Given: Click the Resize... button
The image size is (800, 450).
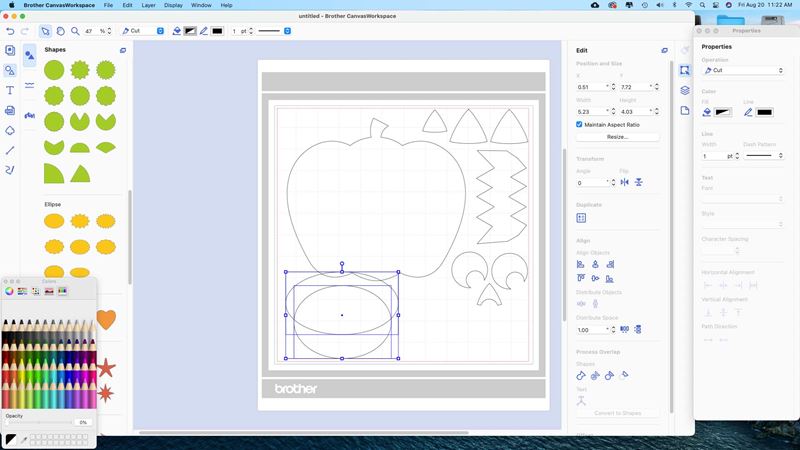Looking at the screenshot, I should pyautogui.click(x=617, y=137).
